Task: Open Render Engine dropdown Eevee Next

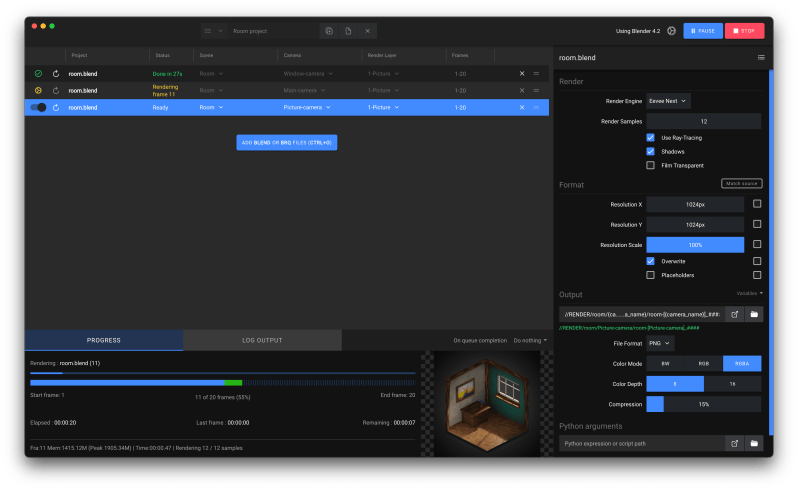Action: 668,101
